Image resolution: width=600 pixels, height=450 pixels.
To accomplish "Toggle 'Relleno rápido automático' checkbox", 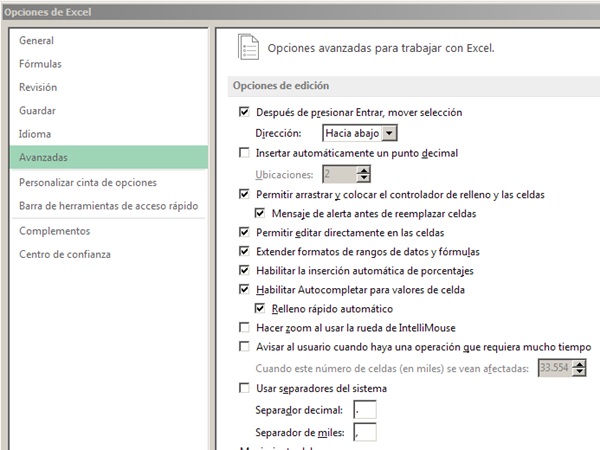I will 260,308.
